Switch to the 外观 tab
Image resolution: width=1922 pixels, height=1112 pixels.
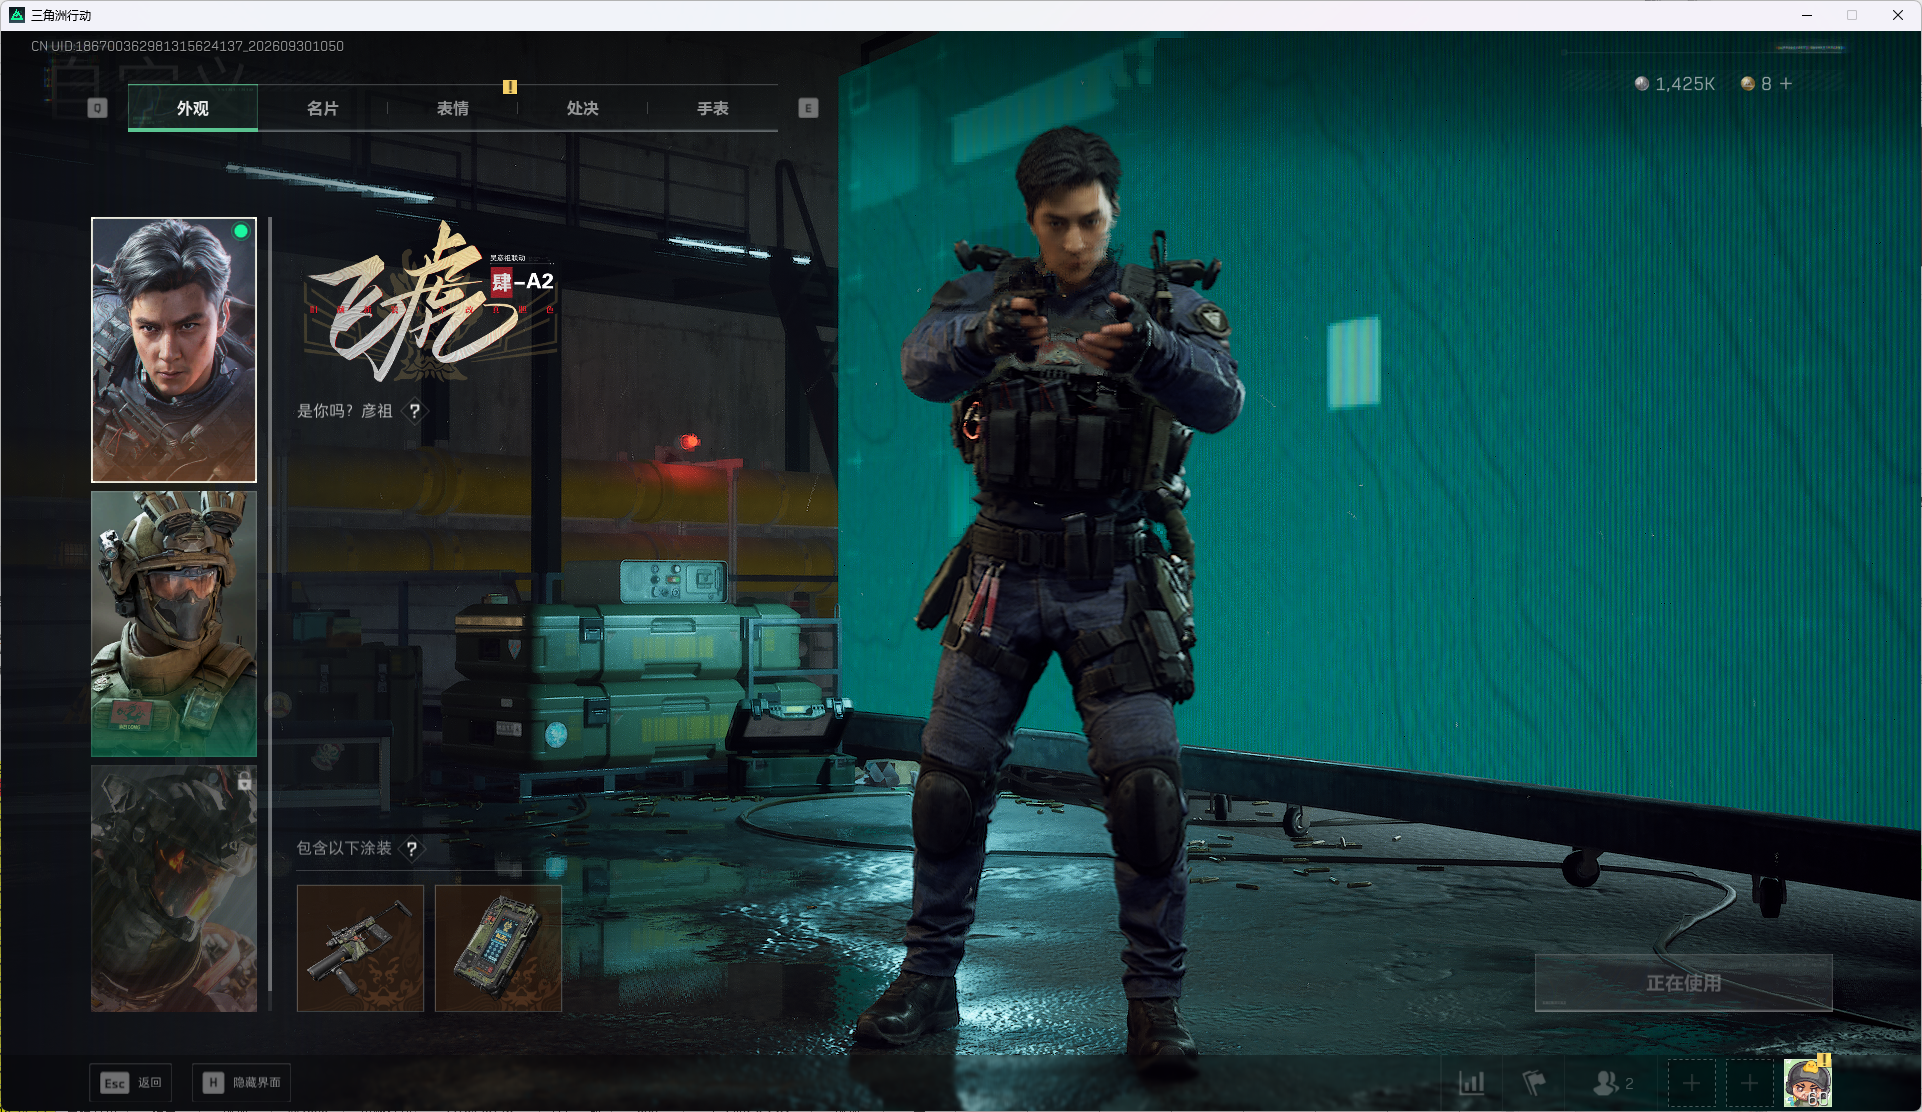click(193, 108)
